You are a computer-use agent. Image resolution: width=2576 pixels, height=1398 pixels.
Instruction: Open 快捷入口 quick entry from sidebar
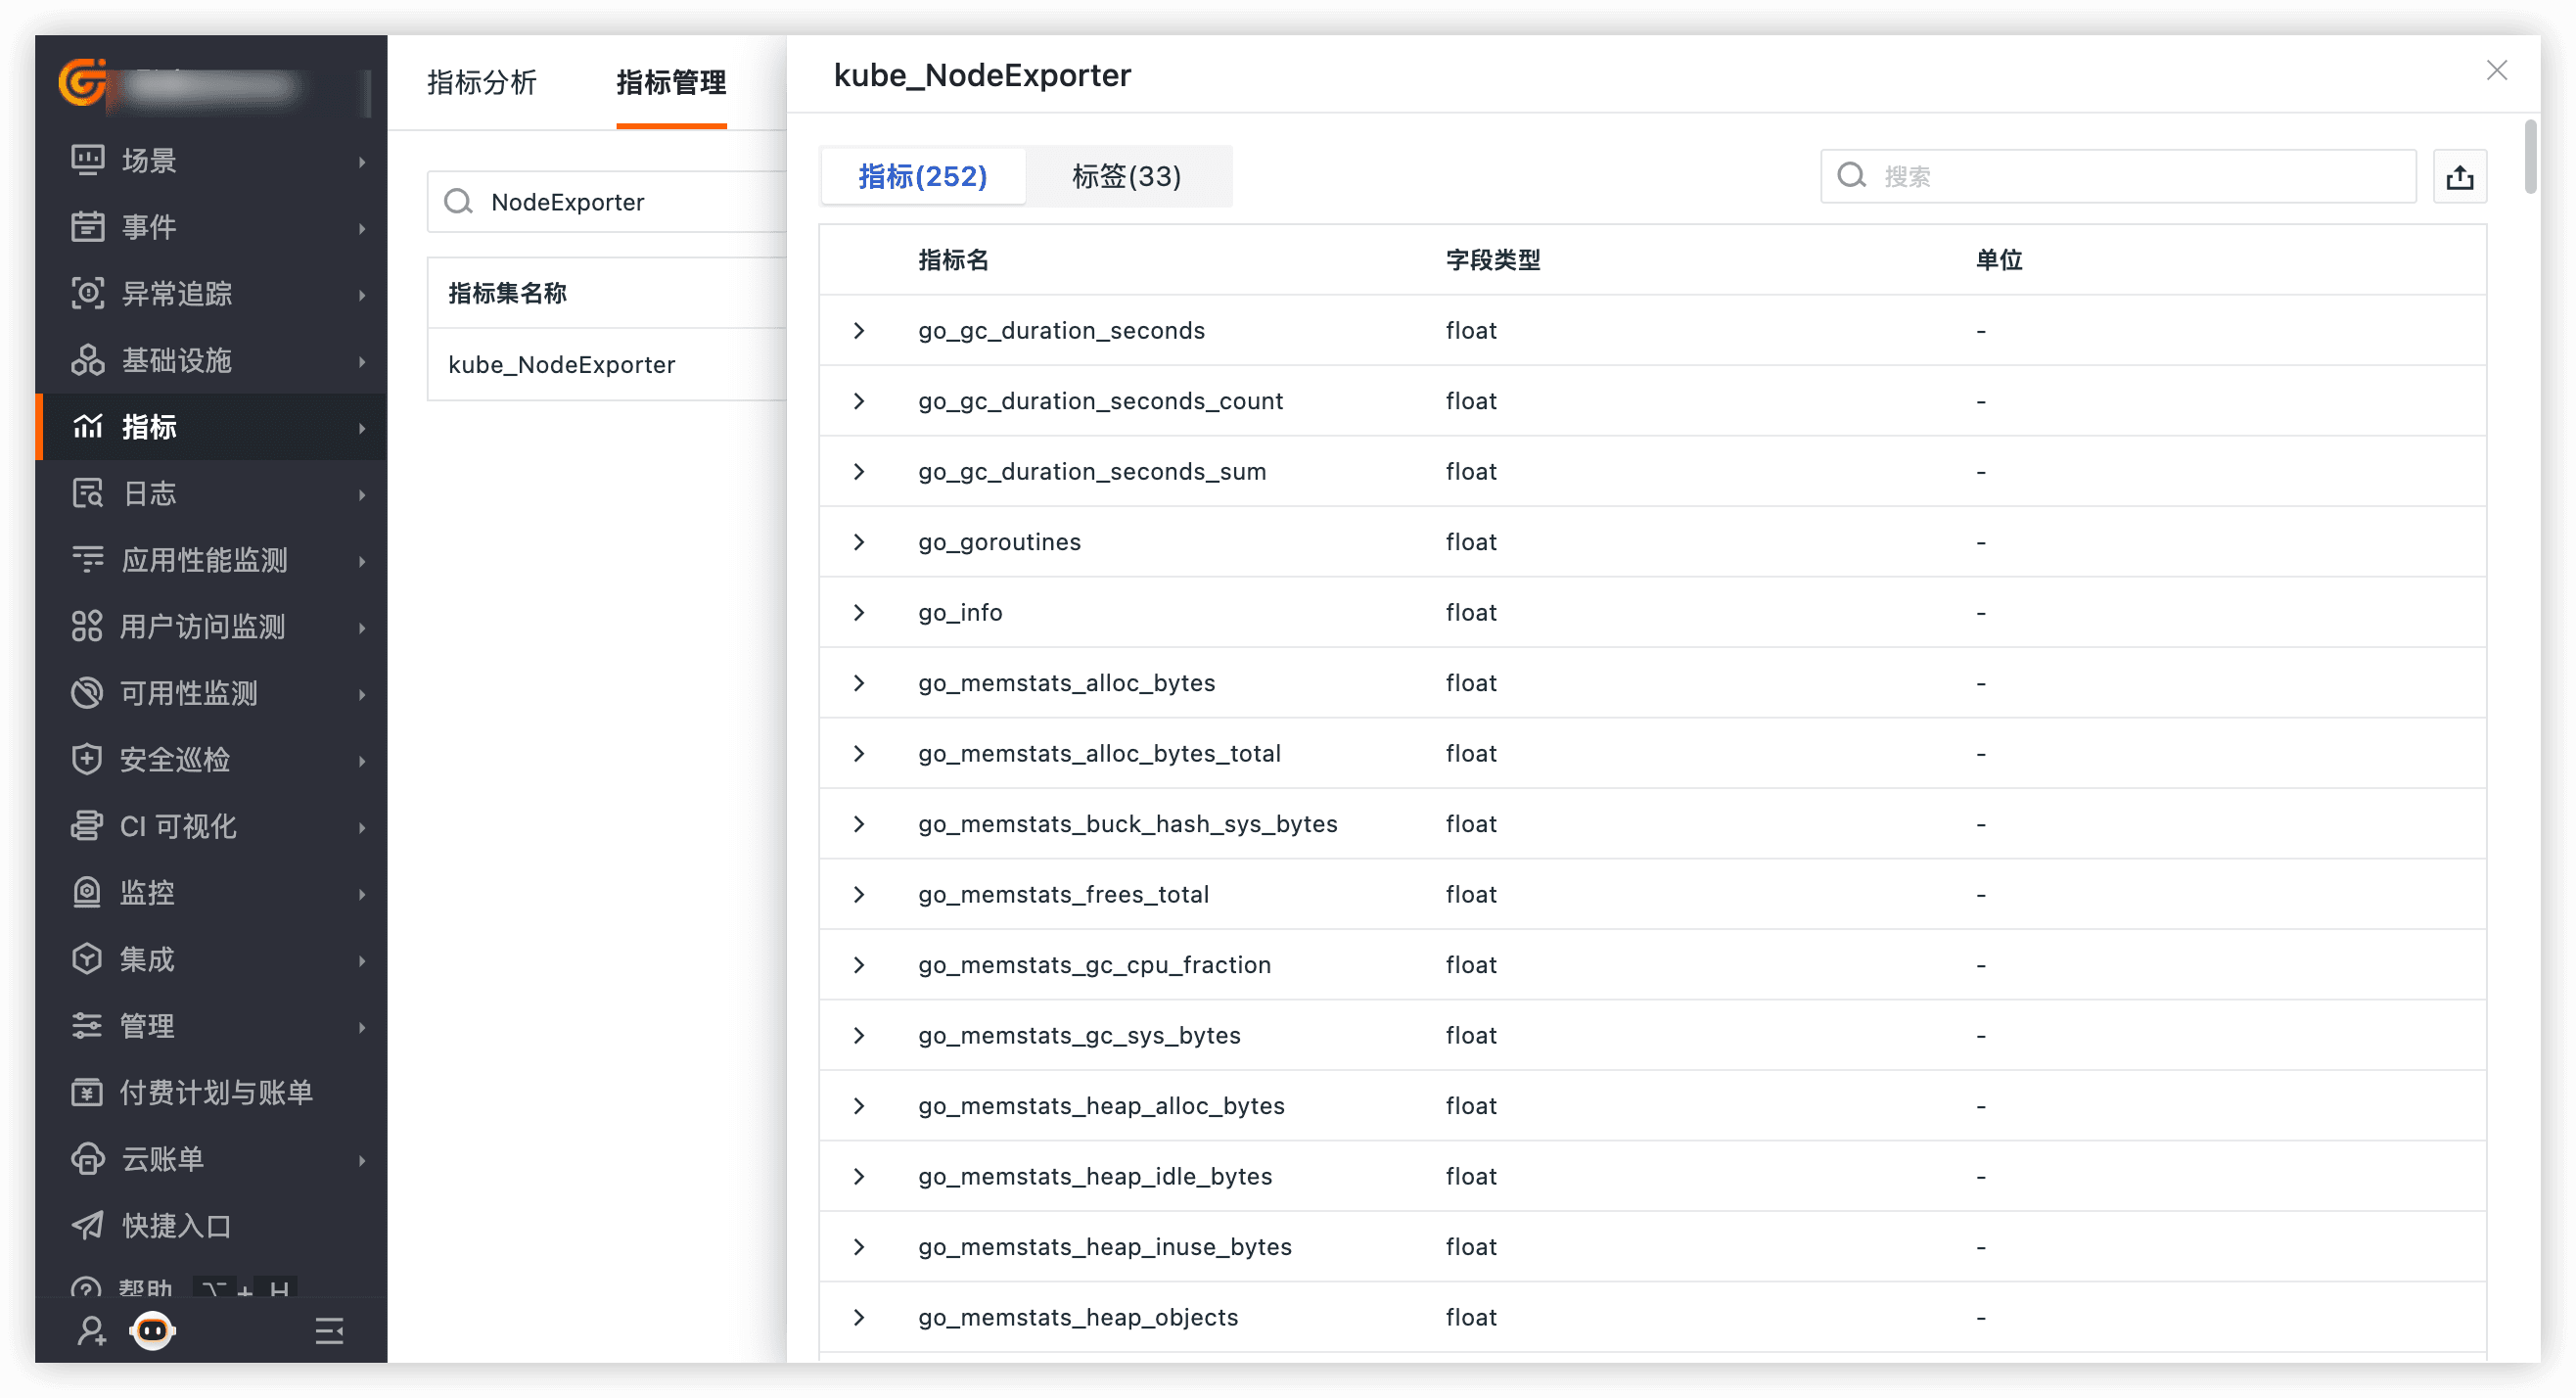[x=177, y=1225]
